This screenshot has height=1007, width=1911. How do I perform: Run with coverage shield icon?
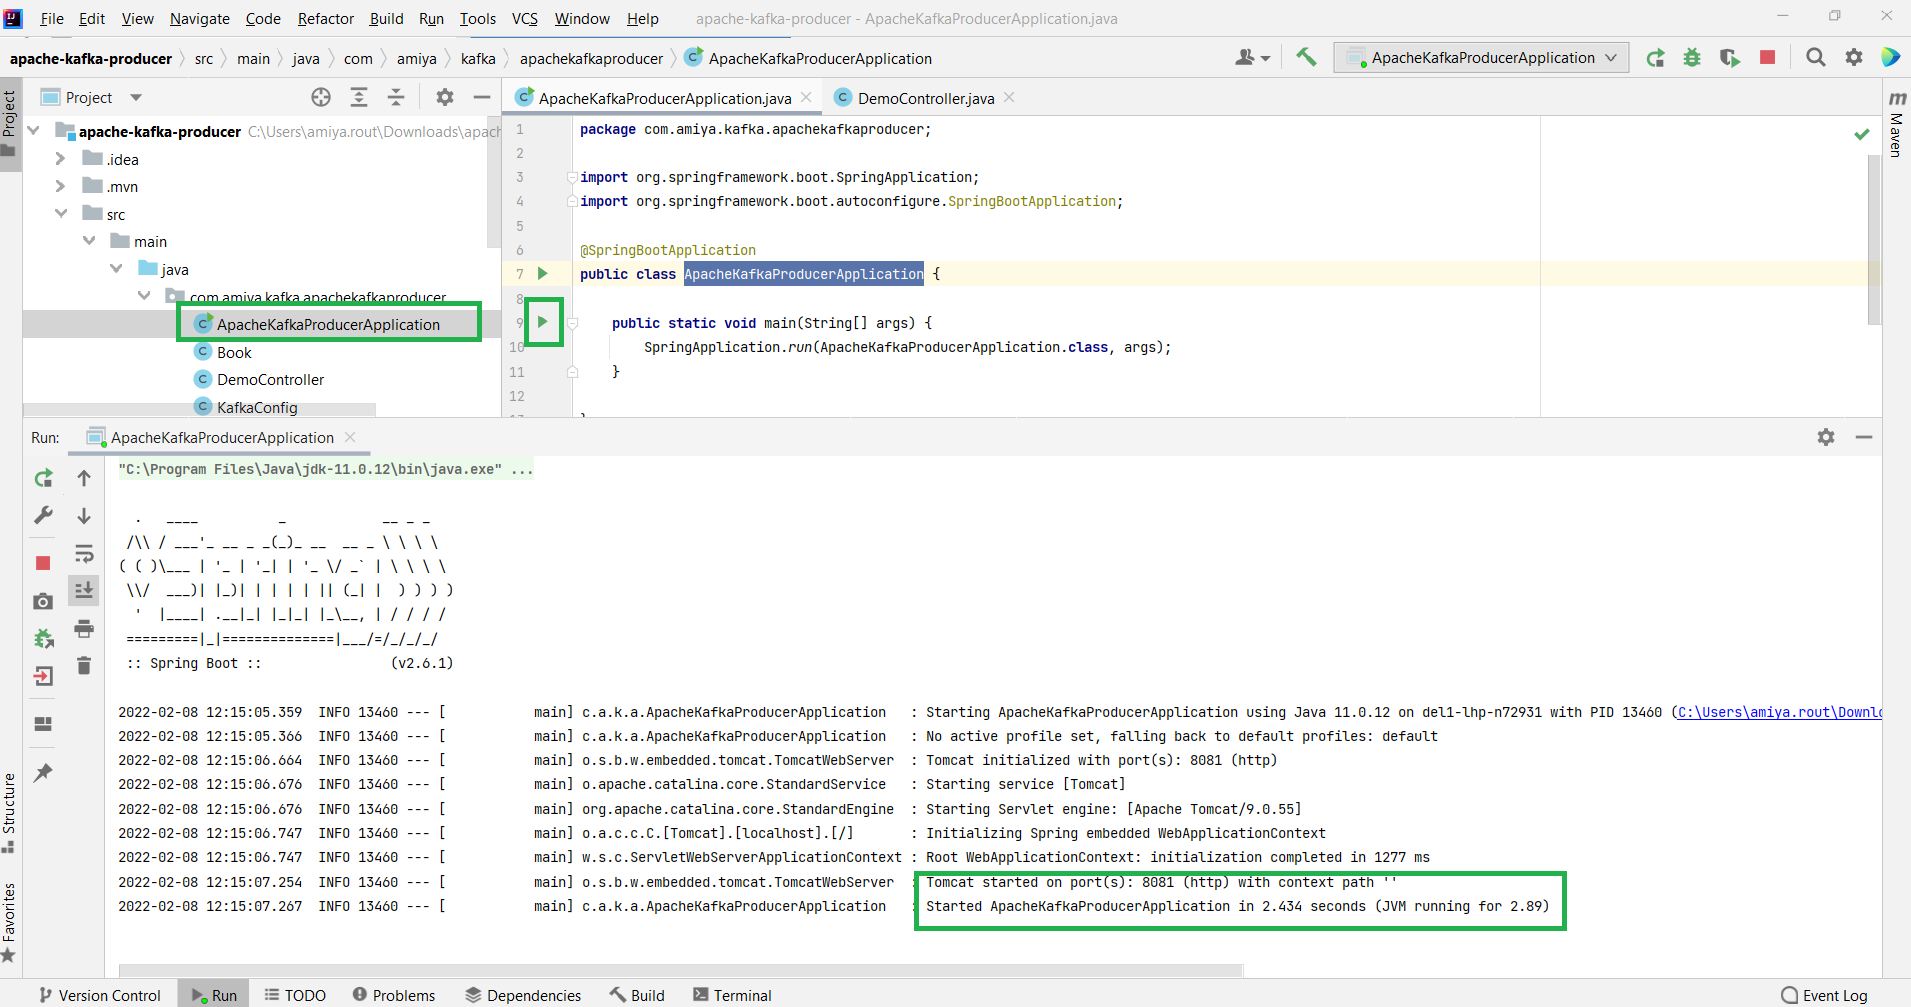click(1730, 58)
